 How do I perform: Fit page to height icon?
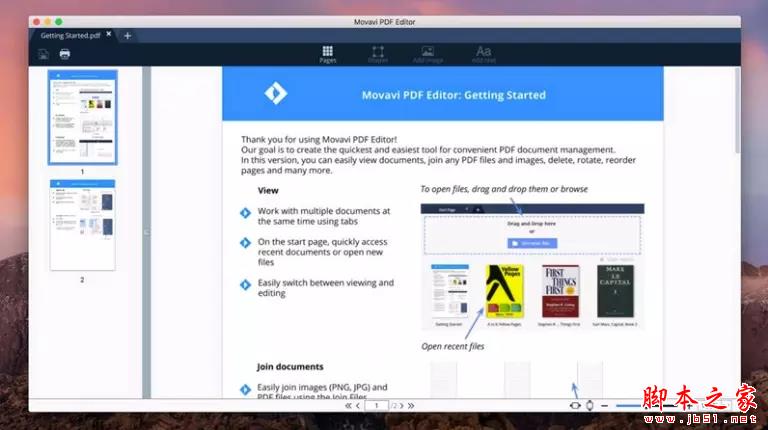pos(590,406)
